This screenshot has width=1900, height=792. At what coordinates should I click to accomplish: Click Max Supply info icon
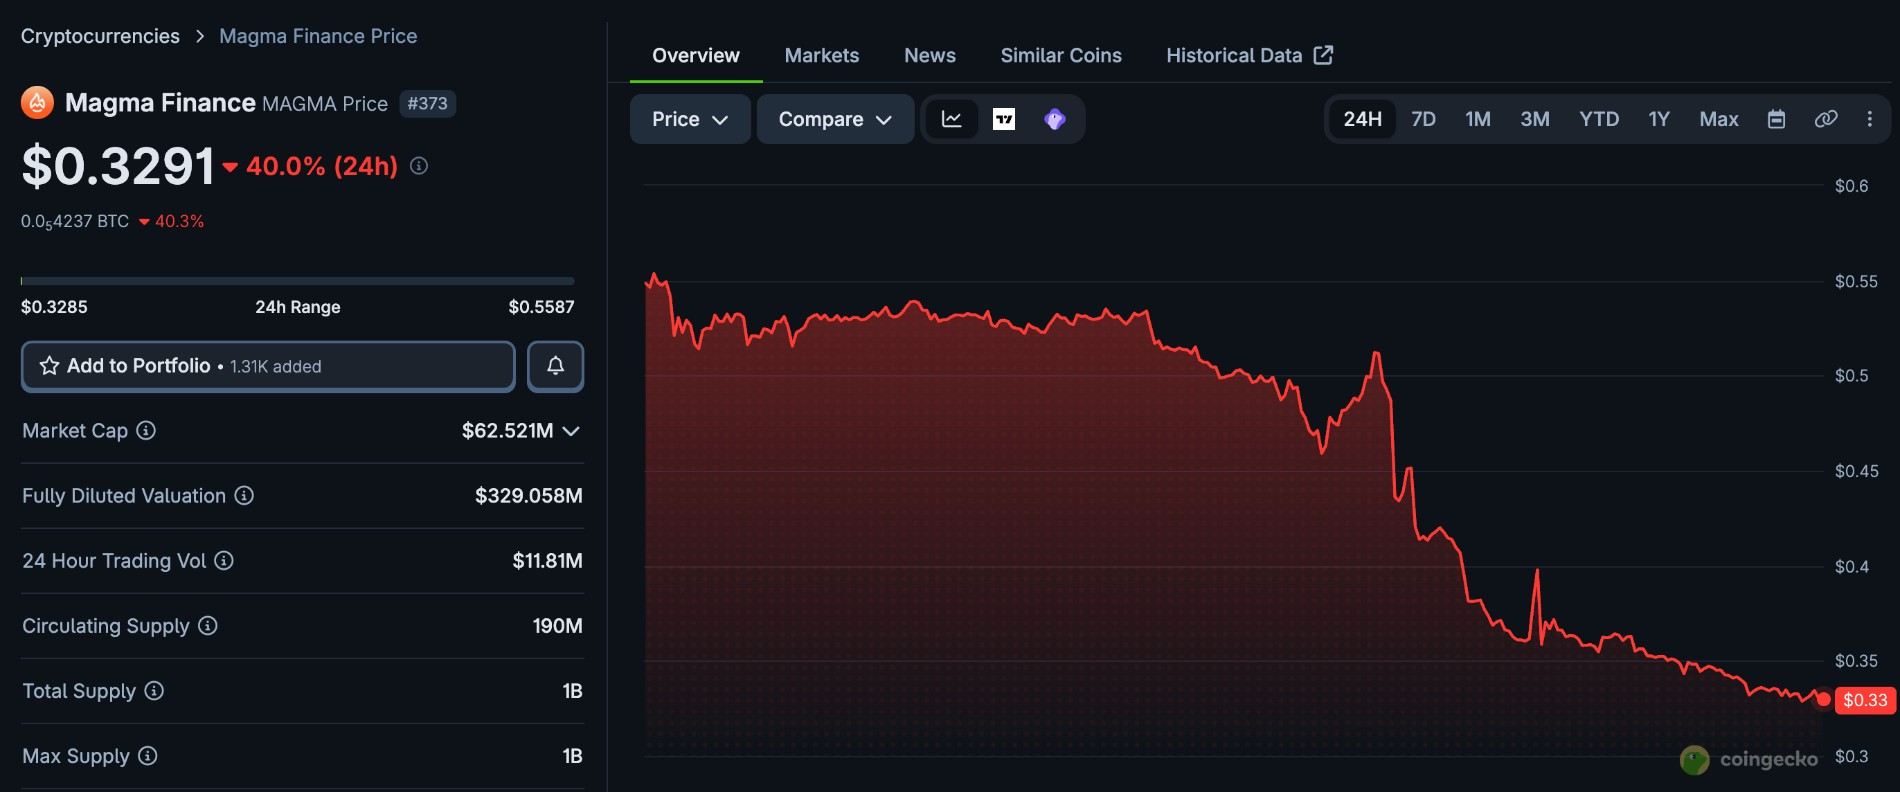[x=147, y=756]
